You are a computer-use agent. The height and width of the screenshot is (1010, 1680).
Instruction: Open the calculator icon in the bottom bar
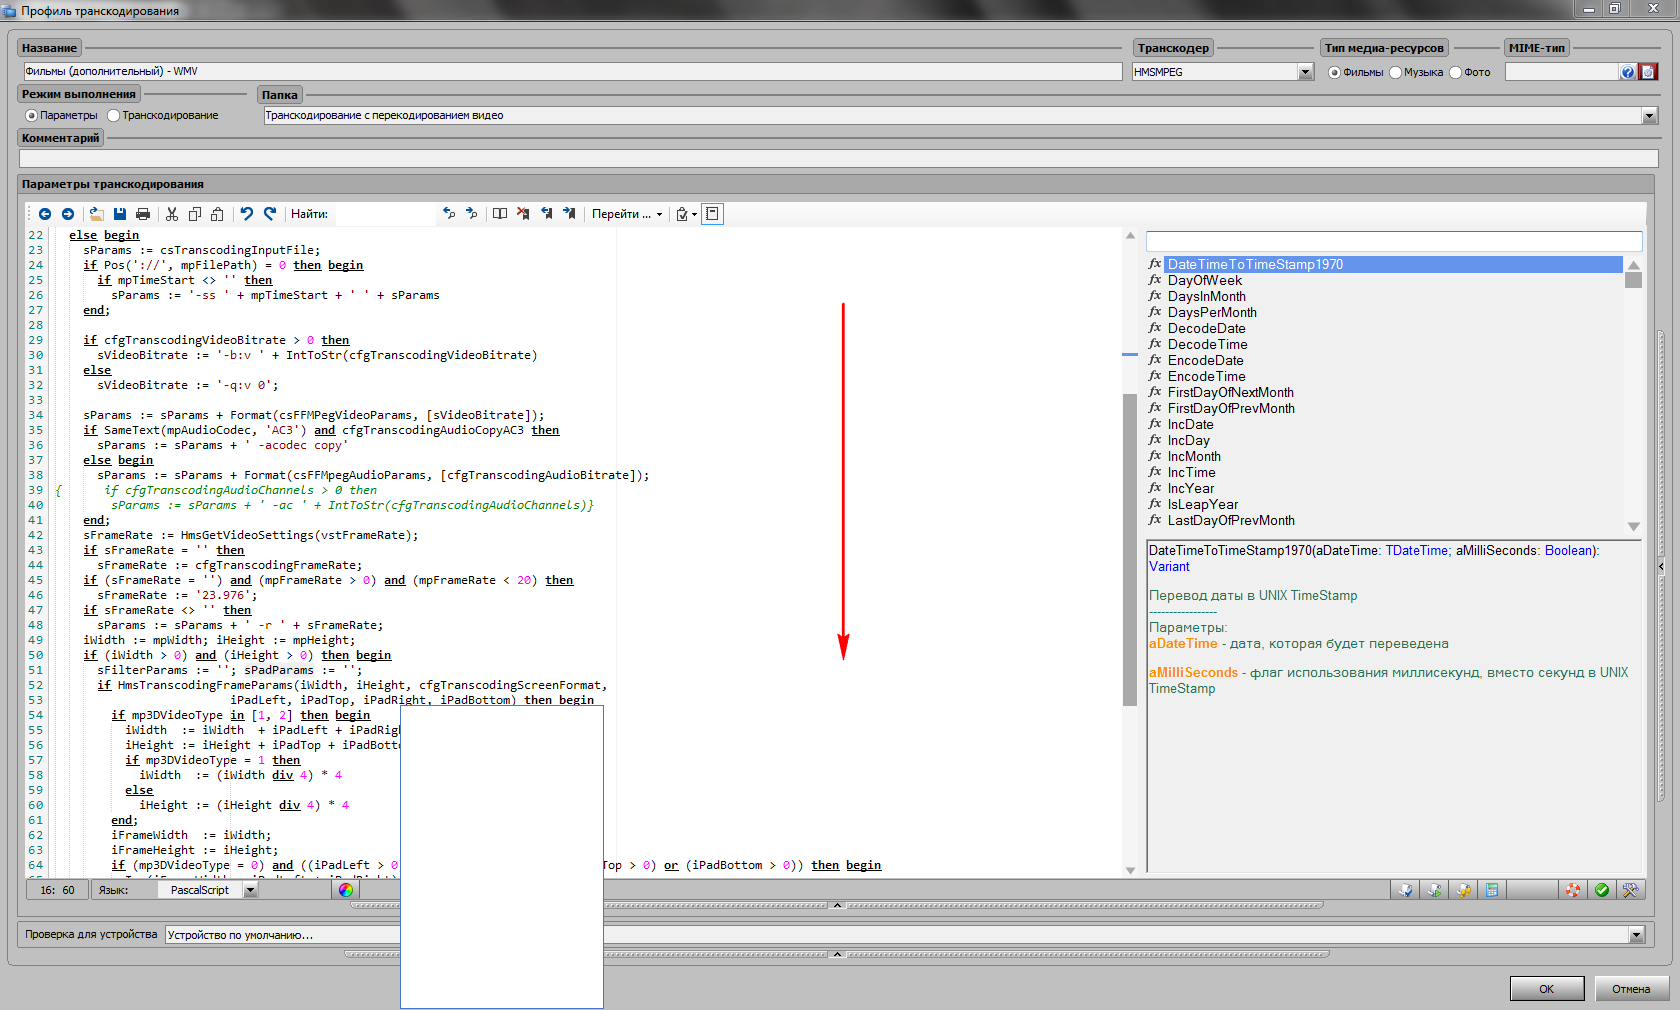(x=1492, y=890)
